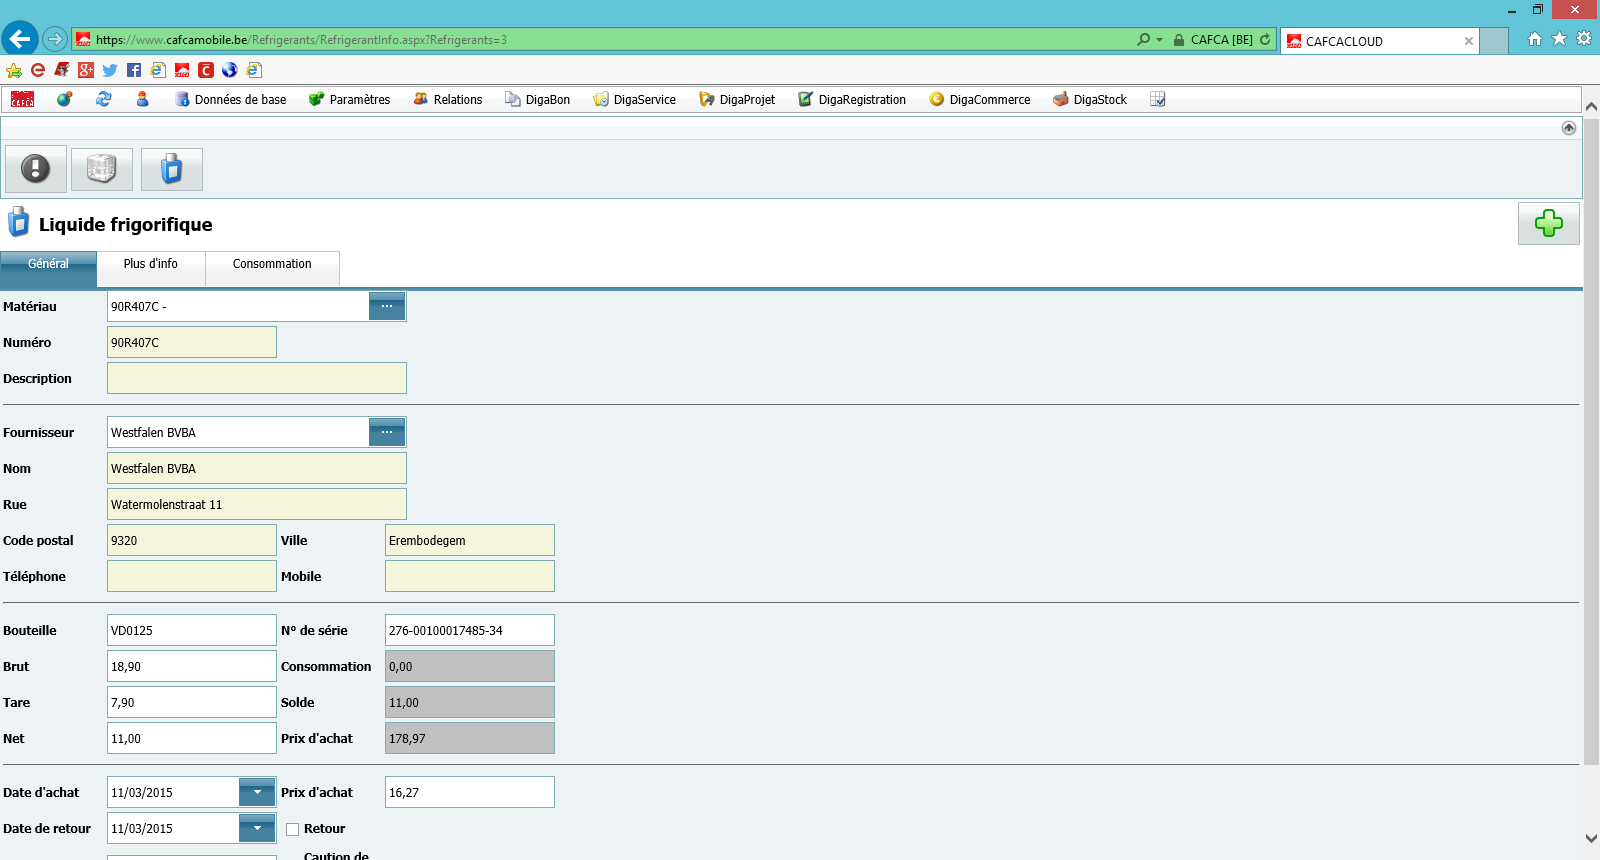This screenshot has height=860, width=1600.
Task: Open the Consommation tab
Action: pyautogui.click(x=272, y=267)
